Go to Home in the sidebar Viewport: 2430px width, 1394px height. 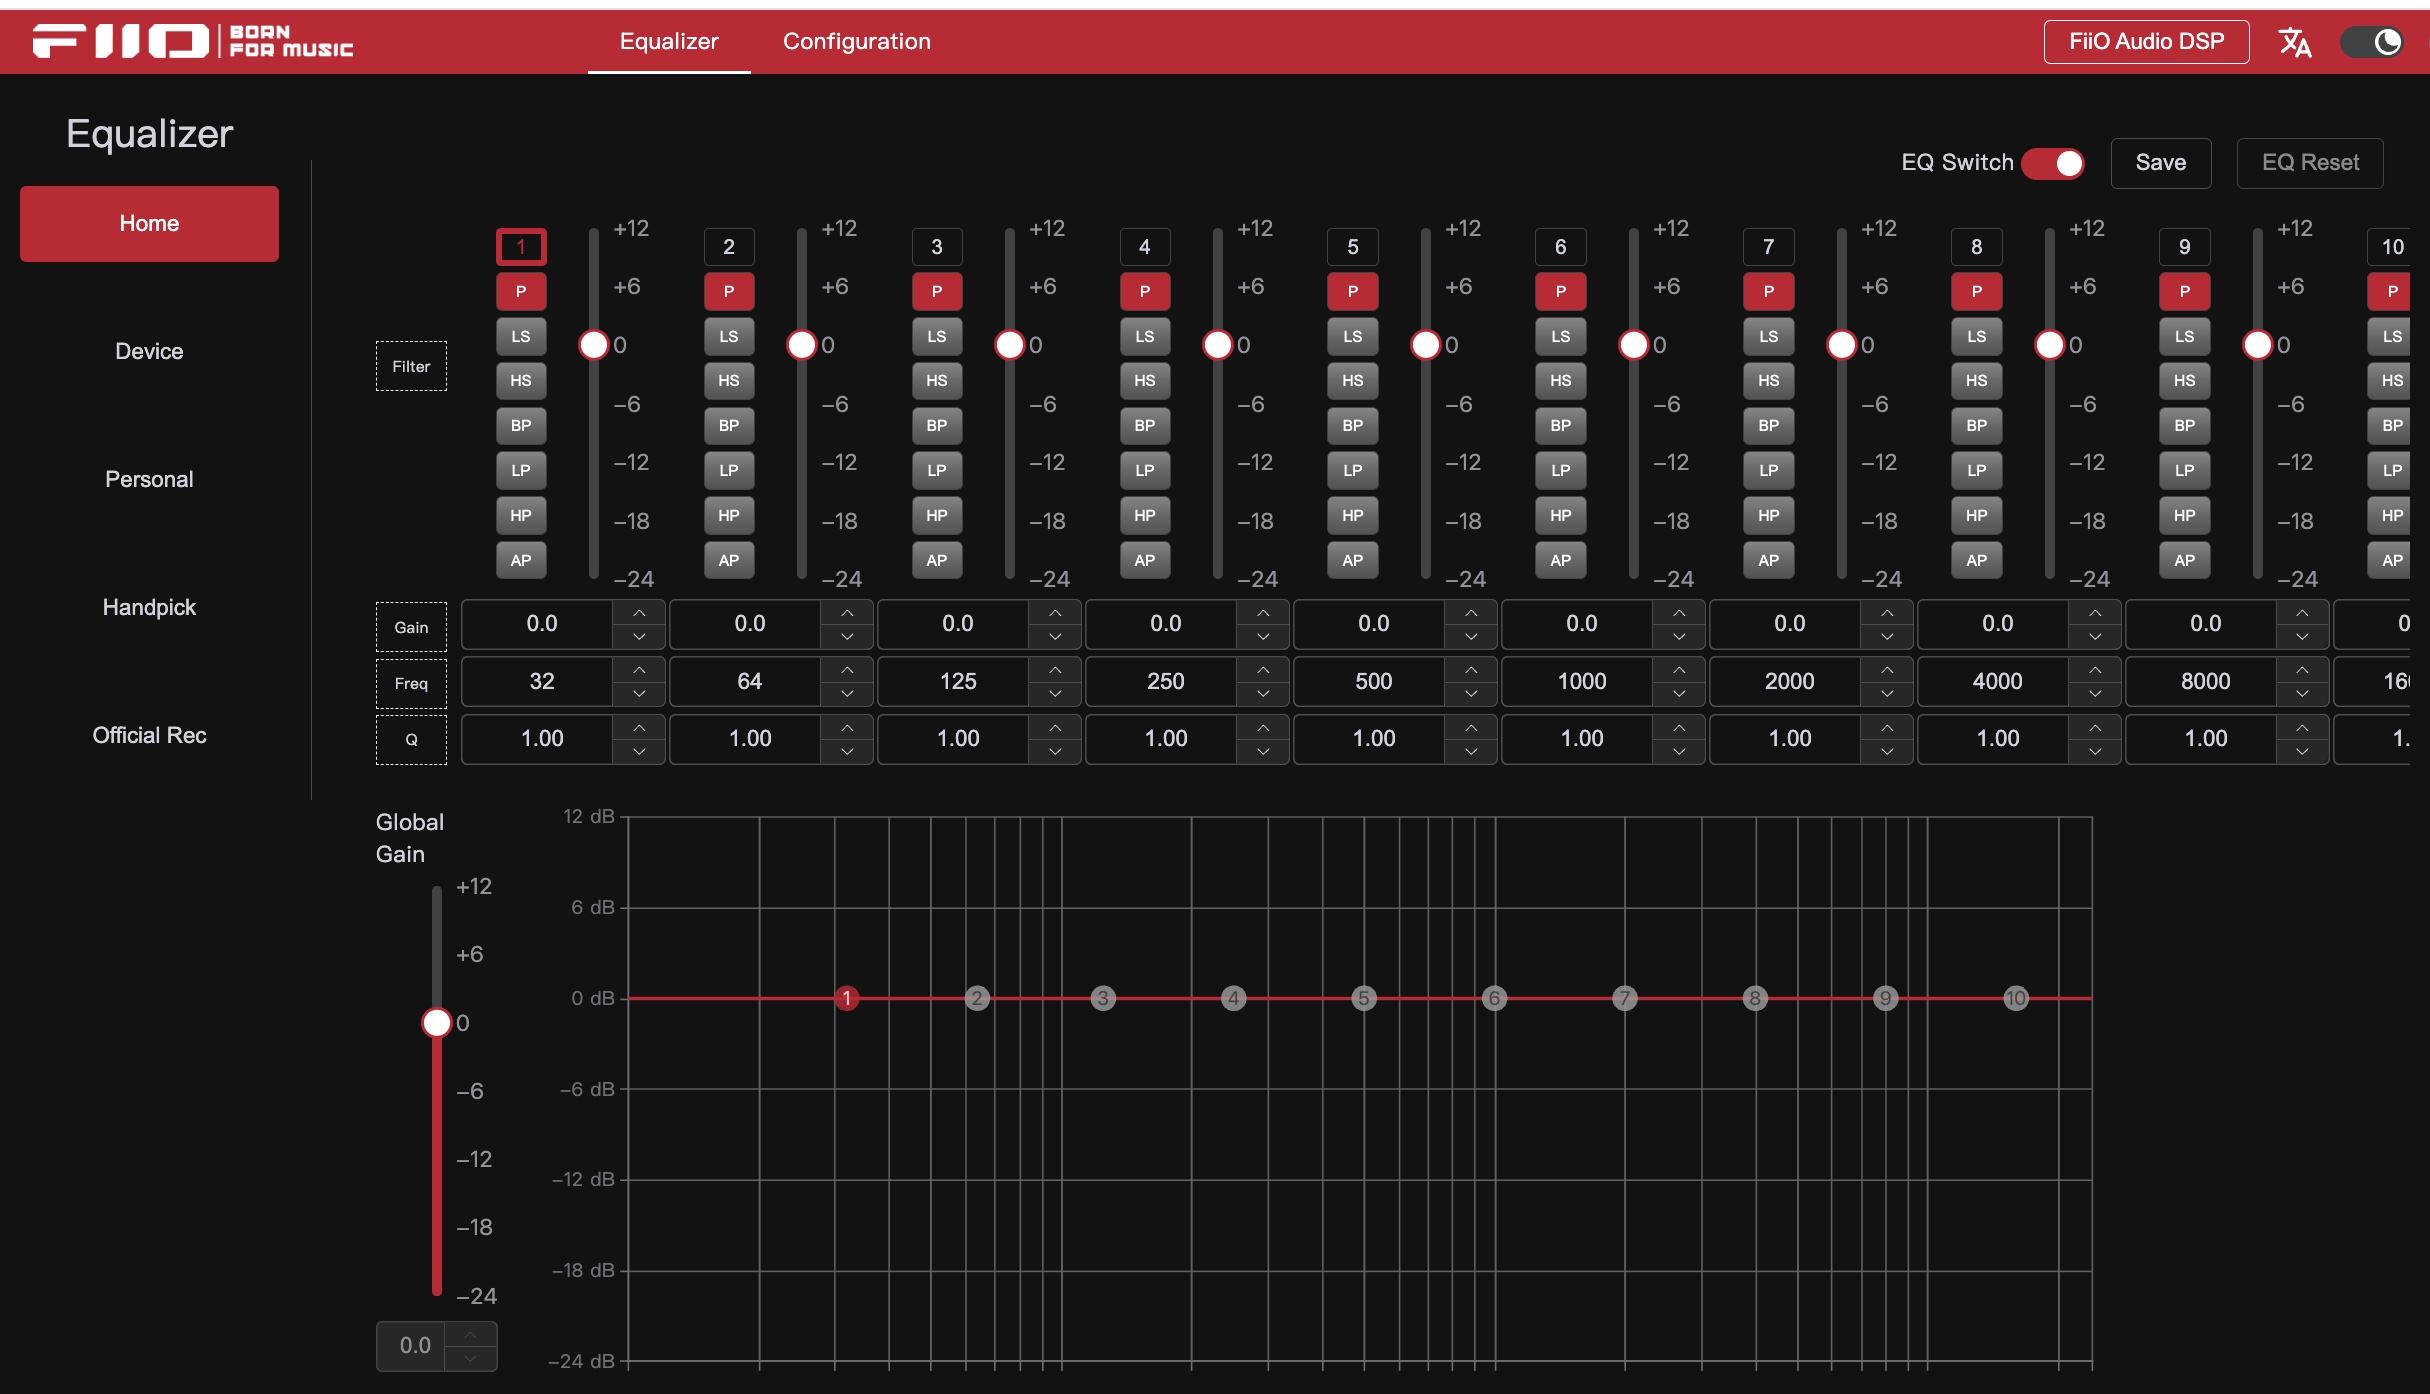click(149, 224)
